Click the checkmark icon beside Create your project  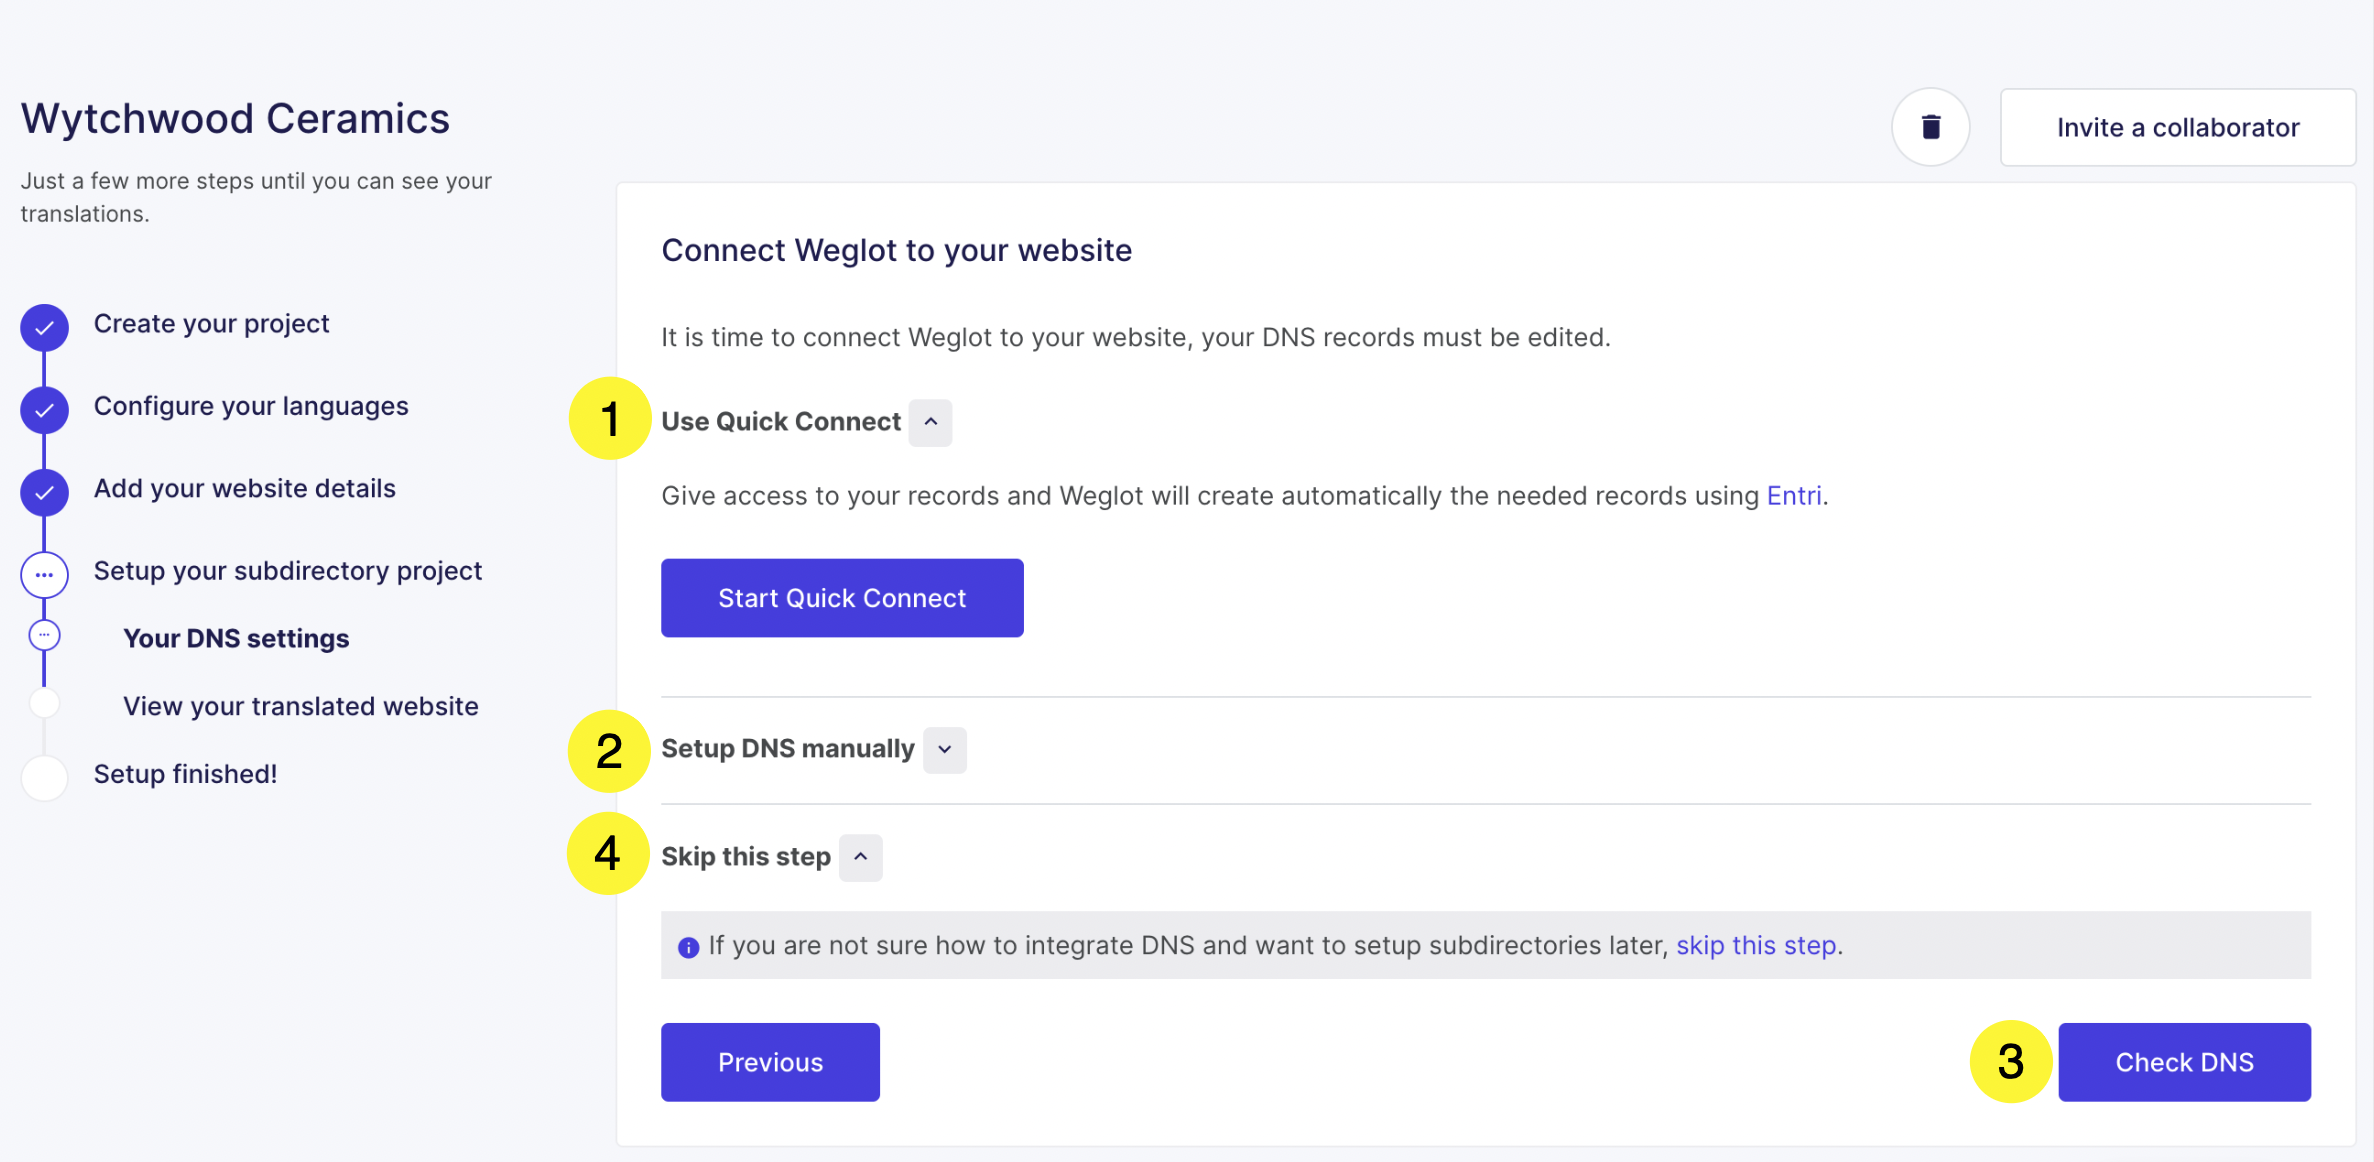coord(44,327)
